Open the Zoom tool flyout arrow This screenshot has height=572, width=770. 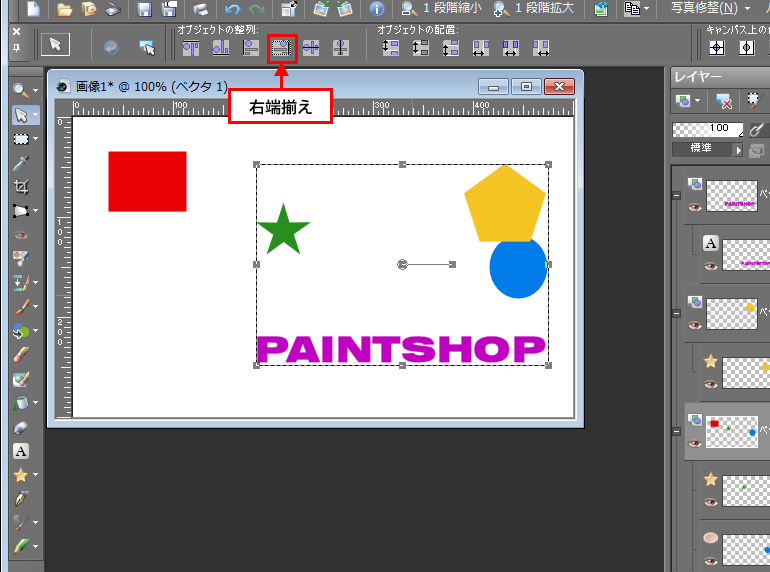click(35, 91)
